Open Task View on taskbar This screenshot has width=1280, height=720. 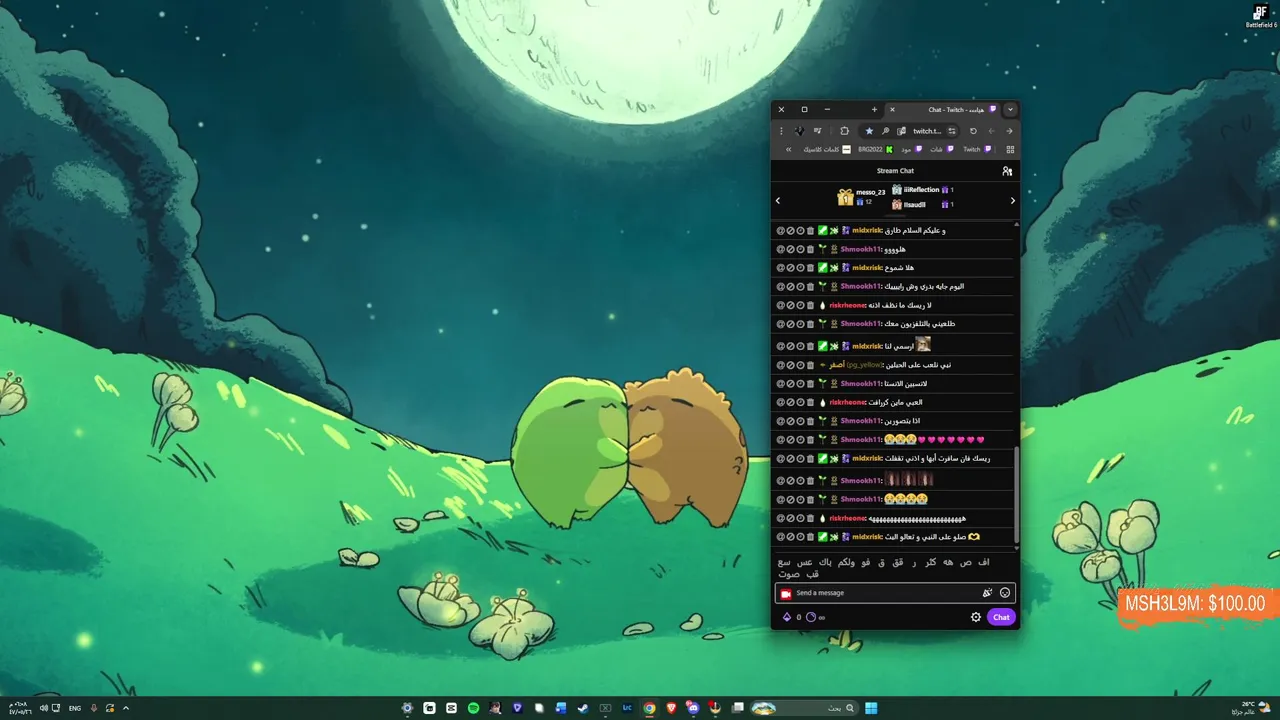pyautogui.click(x=738, y=708)
